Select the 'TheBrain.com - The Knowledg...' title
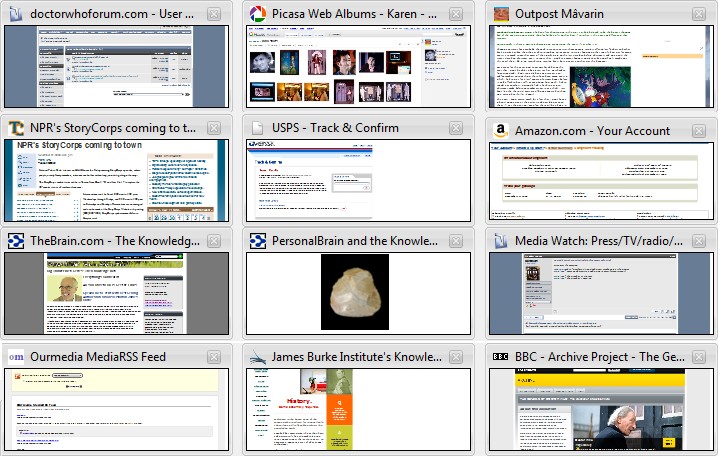Viewport: 718px width, 456px height. (114, 241)
